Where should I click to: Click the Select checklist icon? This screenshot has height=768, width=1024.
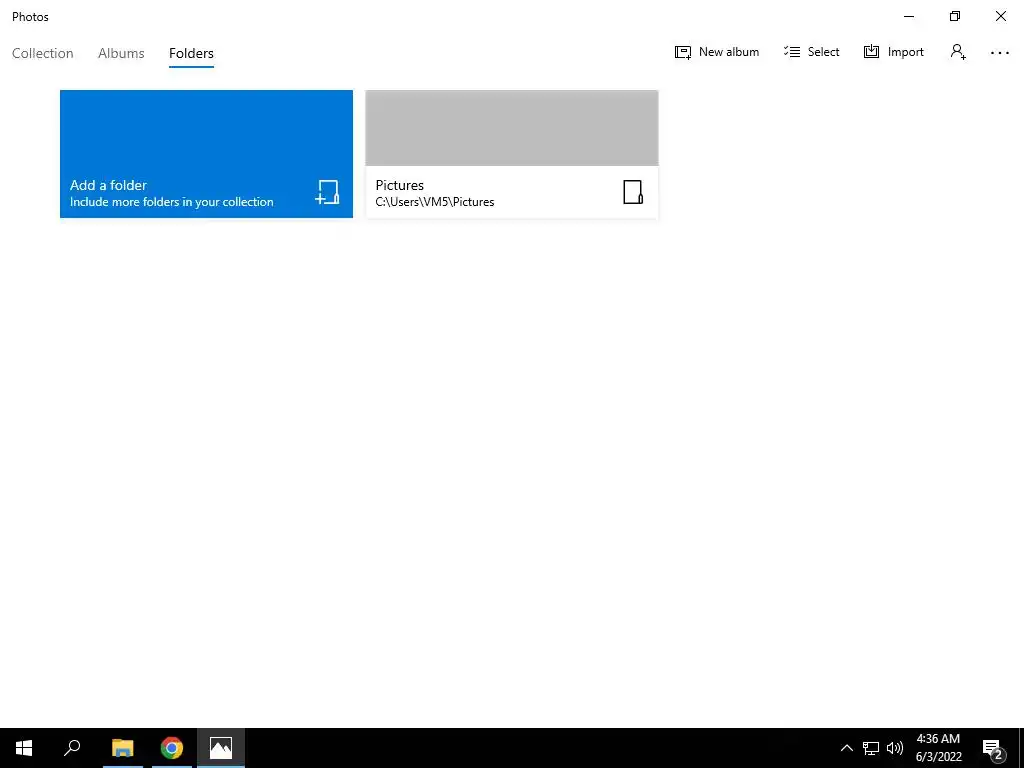pos(792,52)
